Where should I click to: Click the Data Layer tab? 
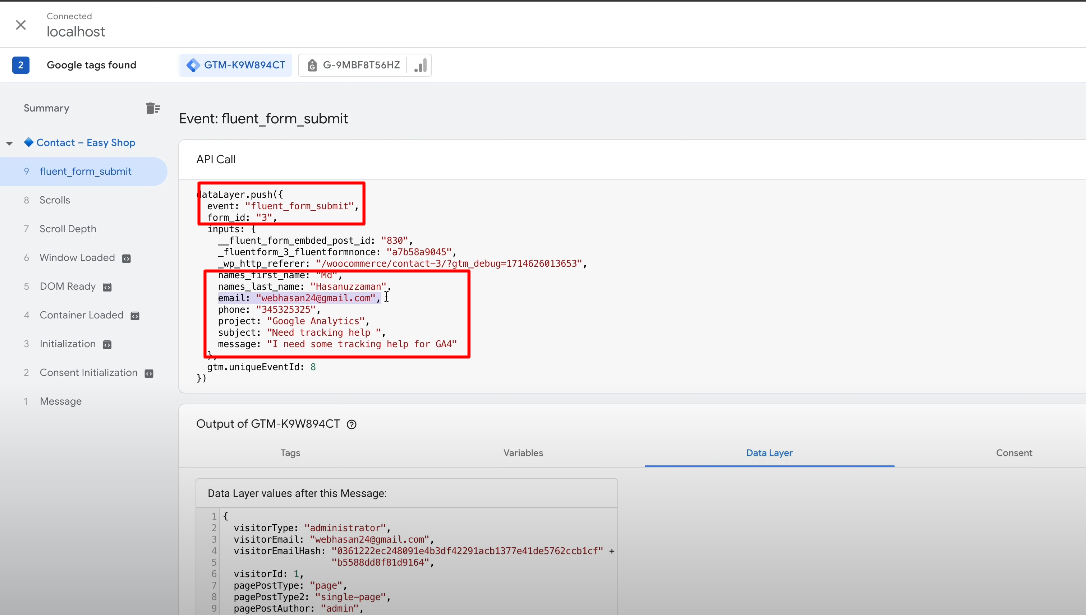[x=769, y=452]
